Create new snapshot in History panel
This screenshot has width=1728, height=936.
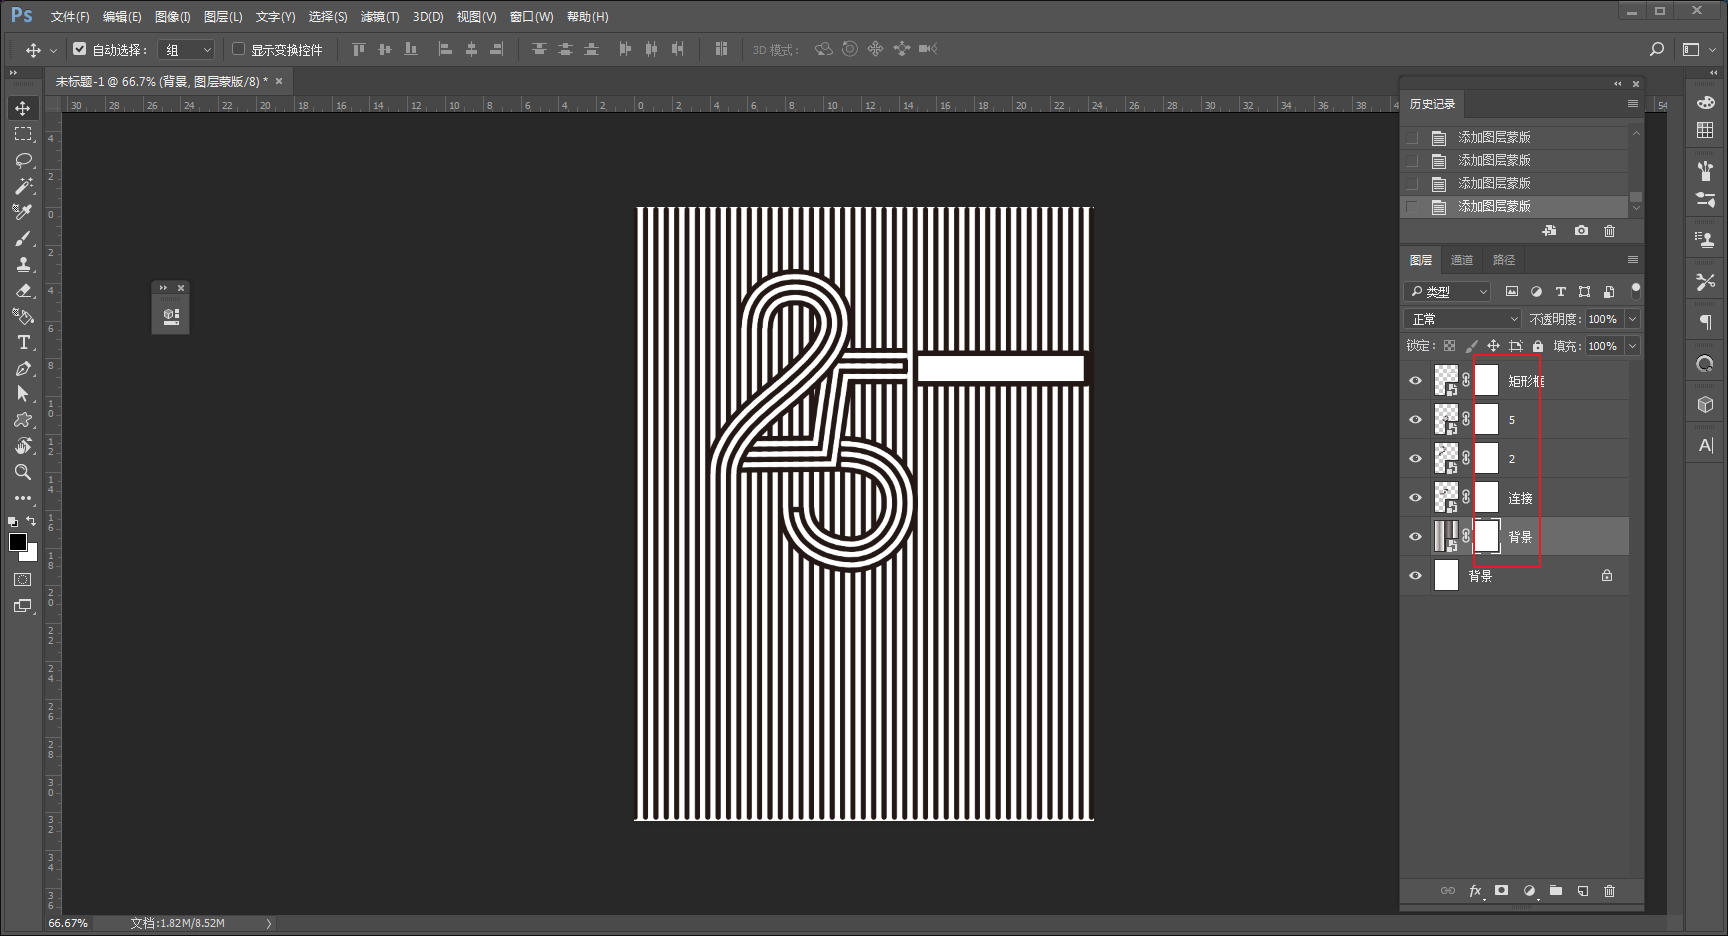(1581, 231)
